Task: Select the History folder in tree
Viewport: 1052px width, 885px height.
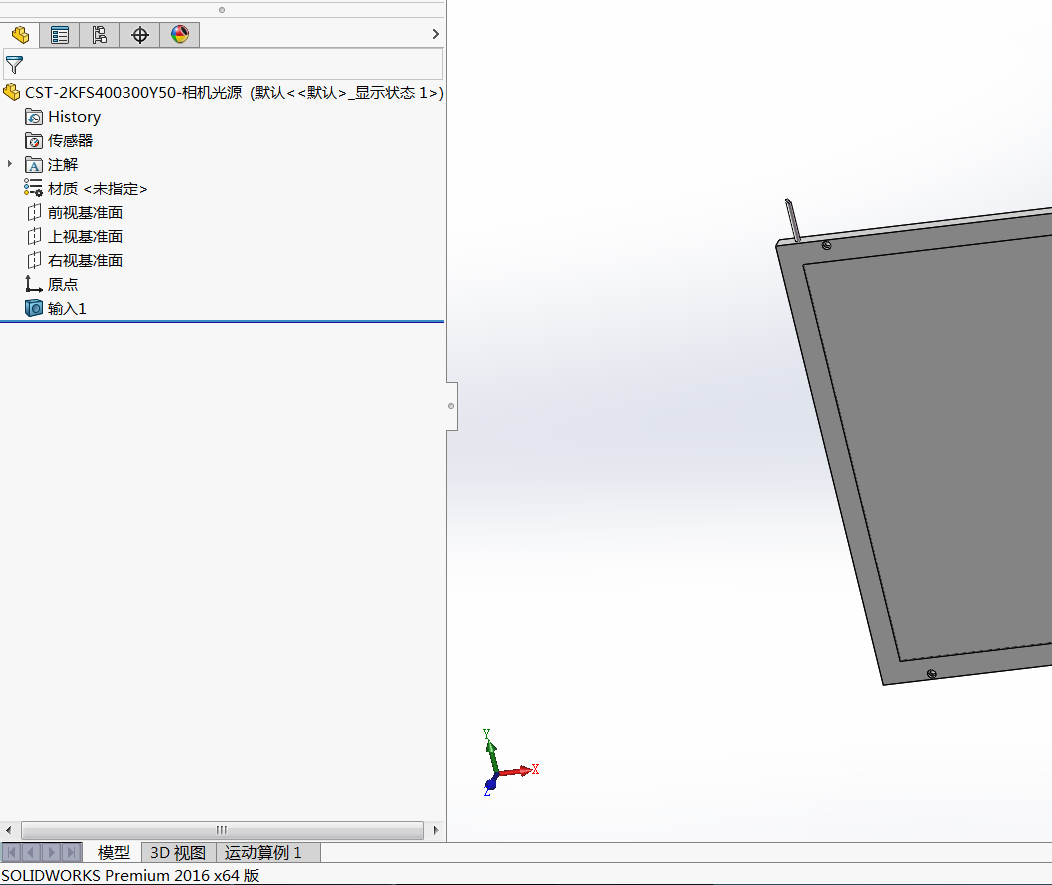Action: [73, 117]
